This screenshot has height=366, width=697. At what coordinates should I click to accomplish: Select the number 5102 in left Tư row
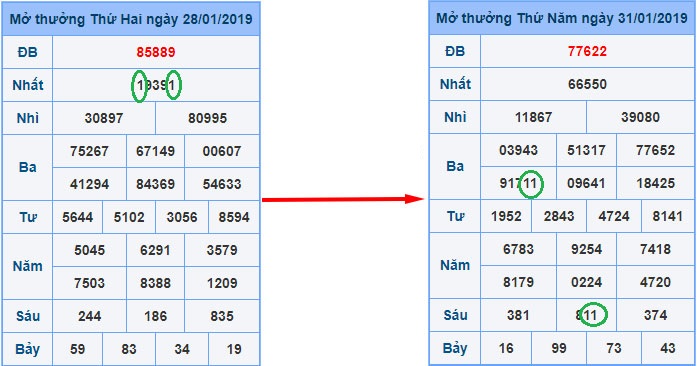pos(129,217)
